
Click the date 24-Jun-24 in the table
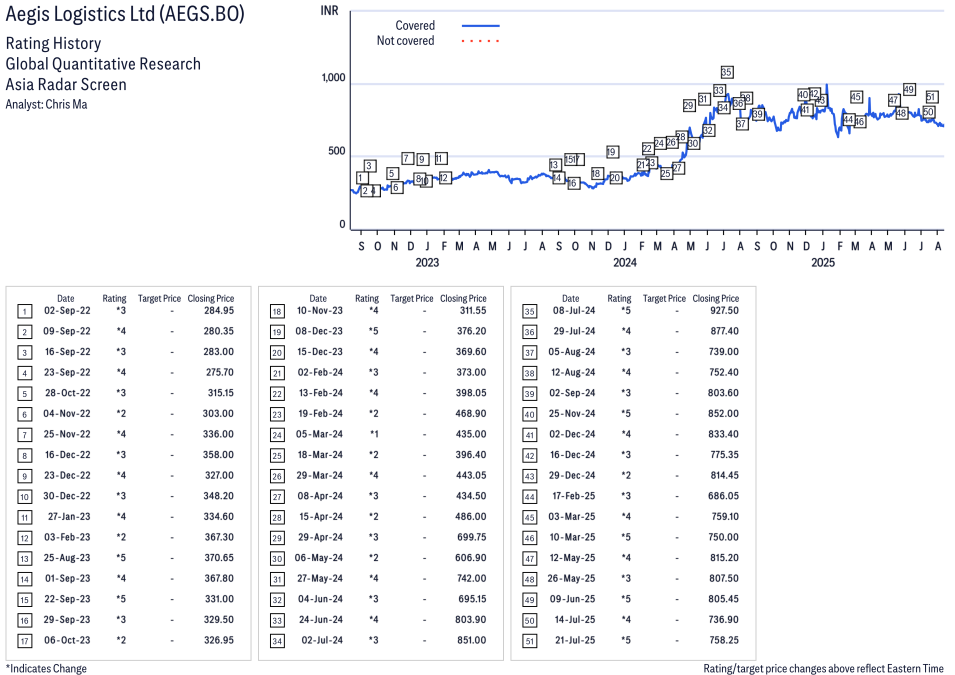click(x=320, y=620)
